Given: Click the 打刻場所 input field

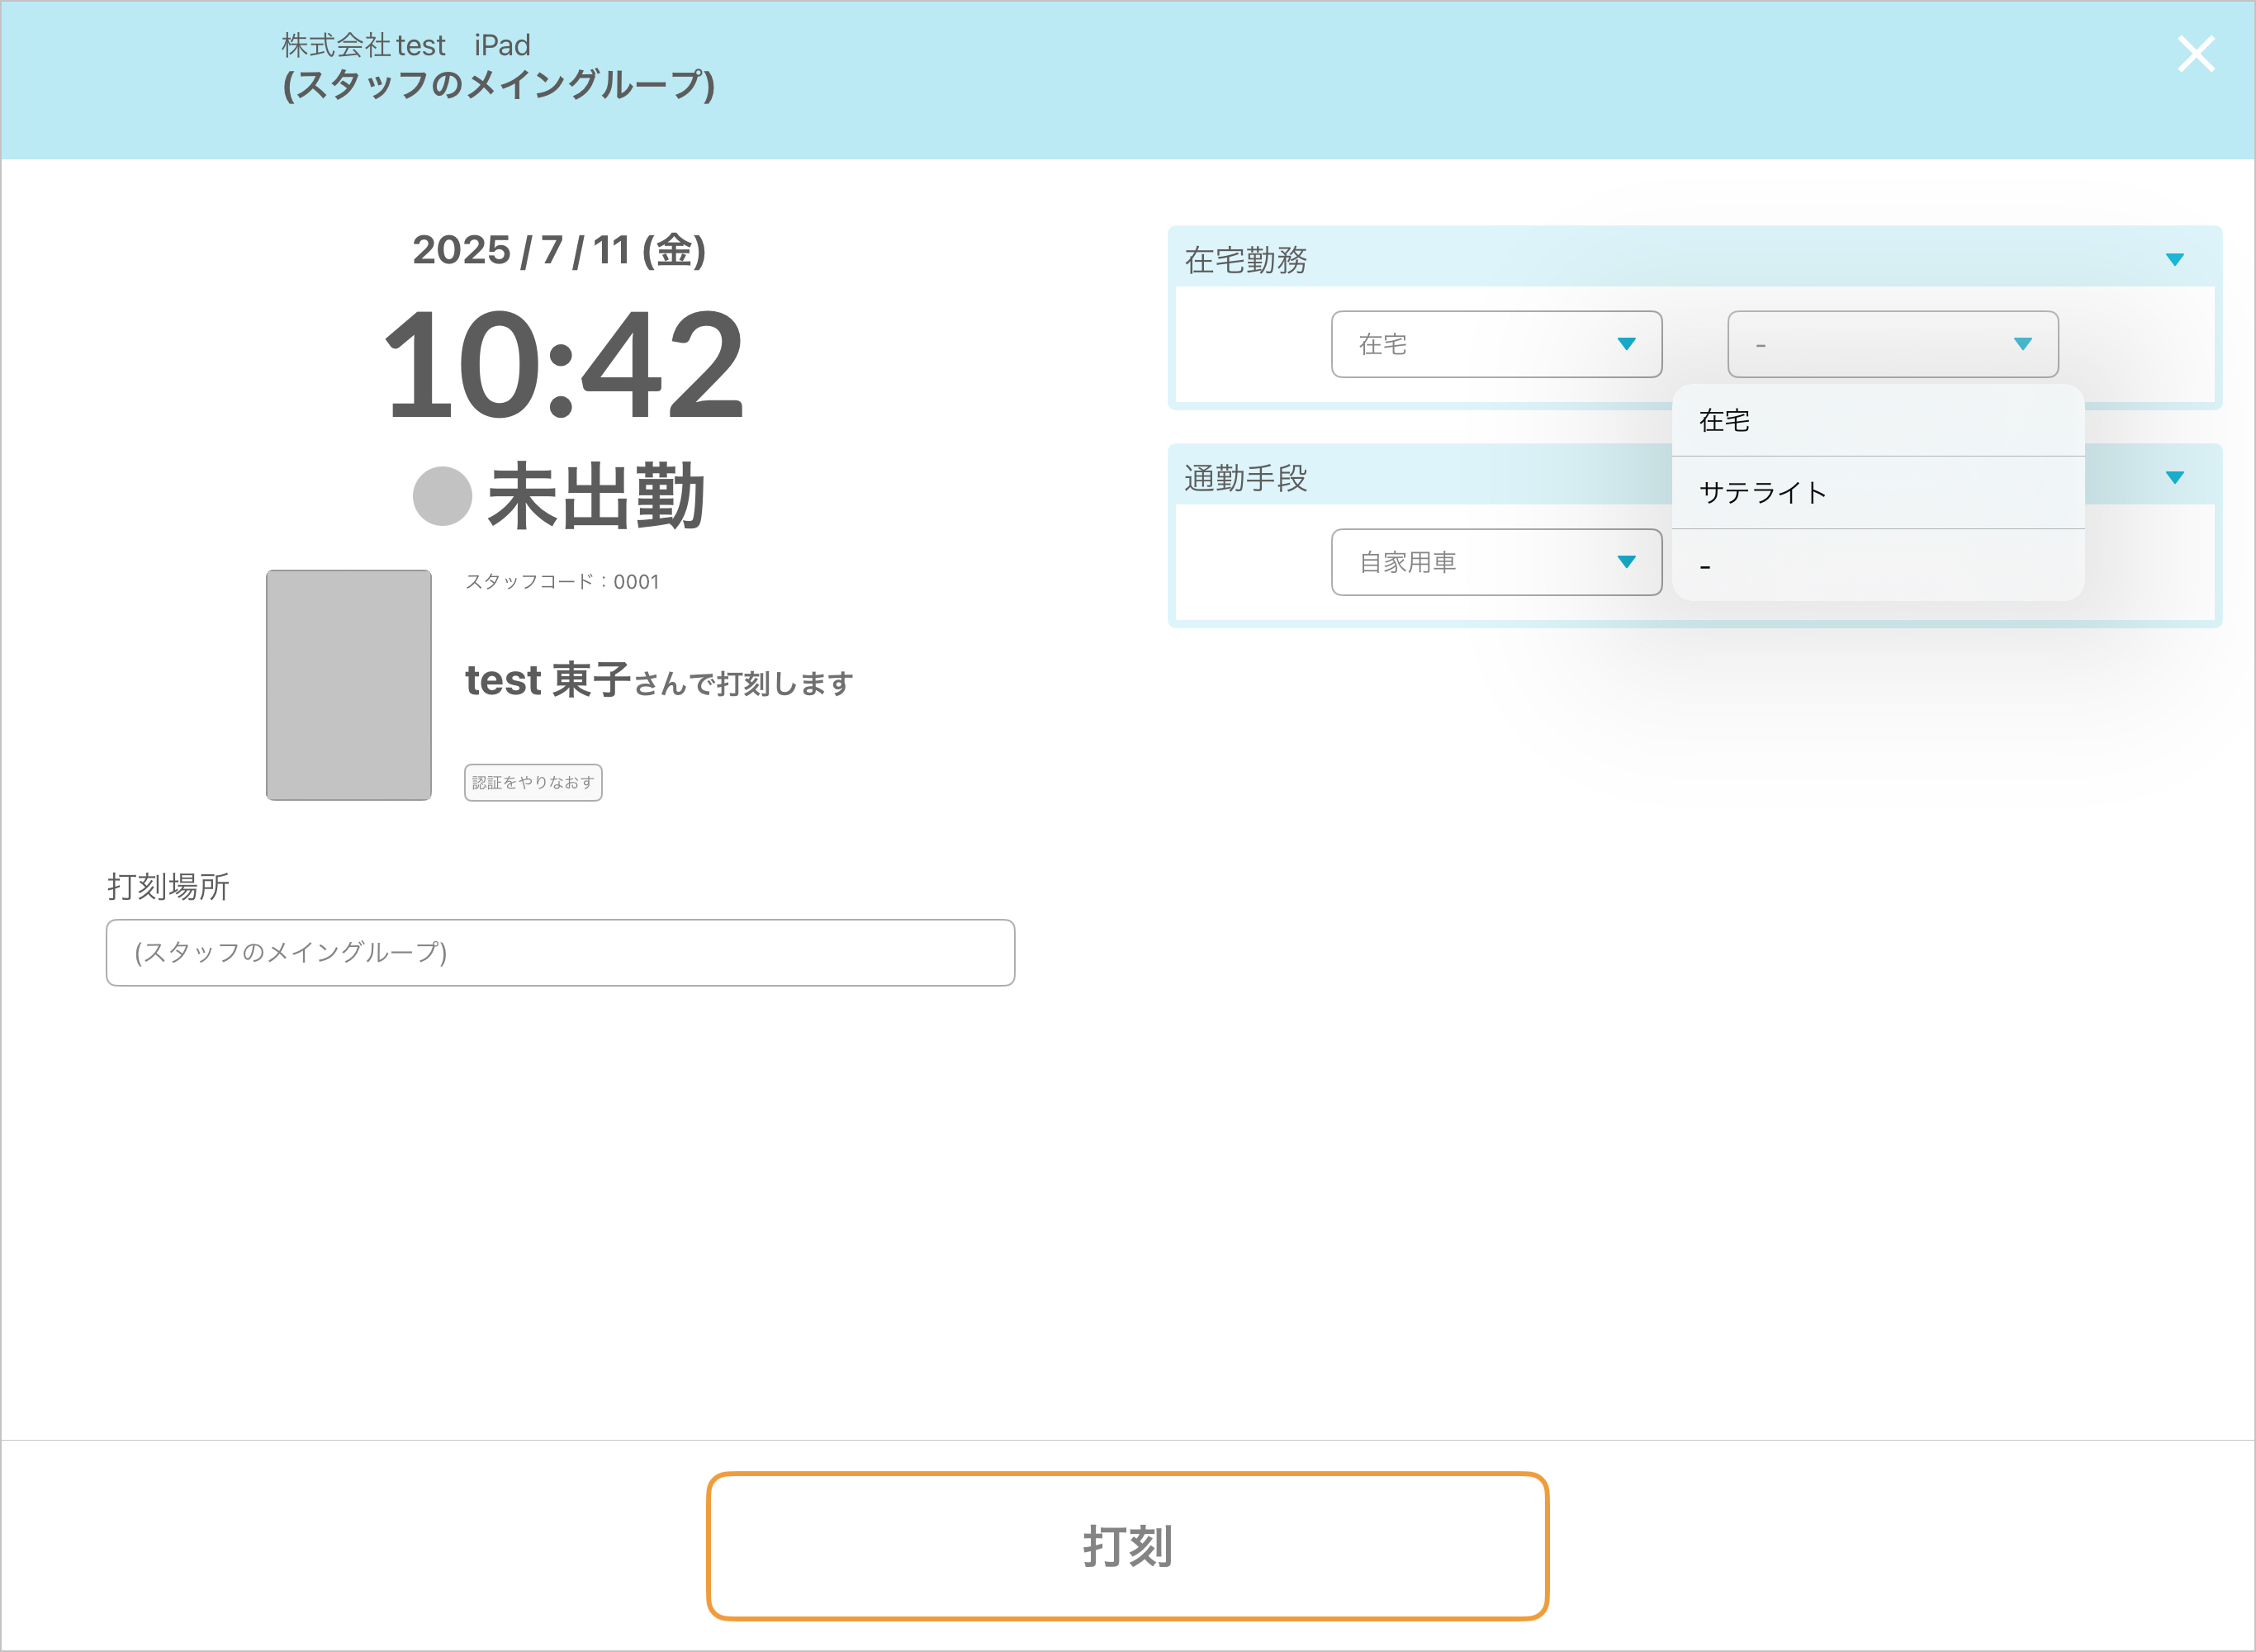Looking at the screenshot, I should (x=560, y=952).
